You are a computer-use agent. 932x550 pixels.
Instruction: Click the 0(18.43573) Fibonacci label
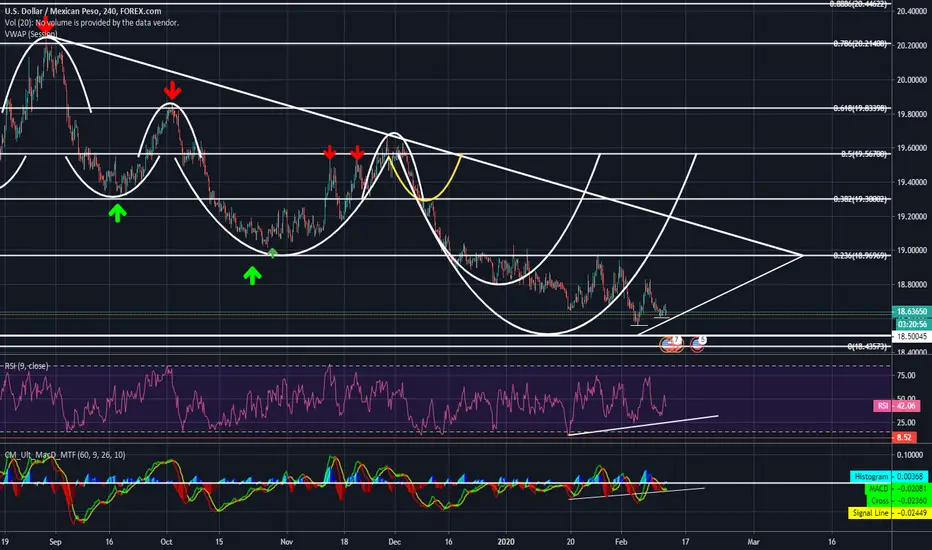(x=867, y=347)
